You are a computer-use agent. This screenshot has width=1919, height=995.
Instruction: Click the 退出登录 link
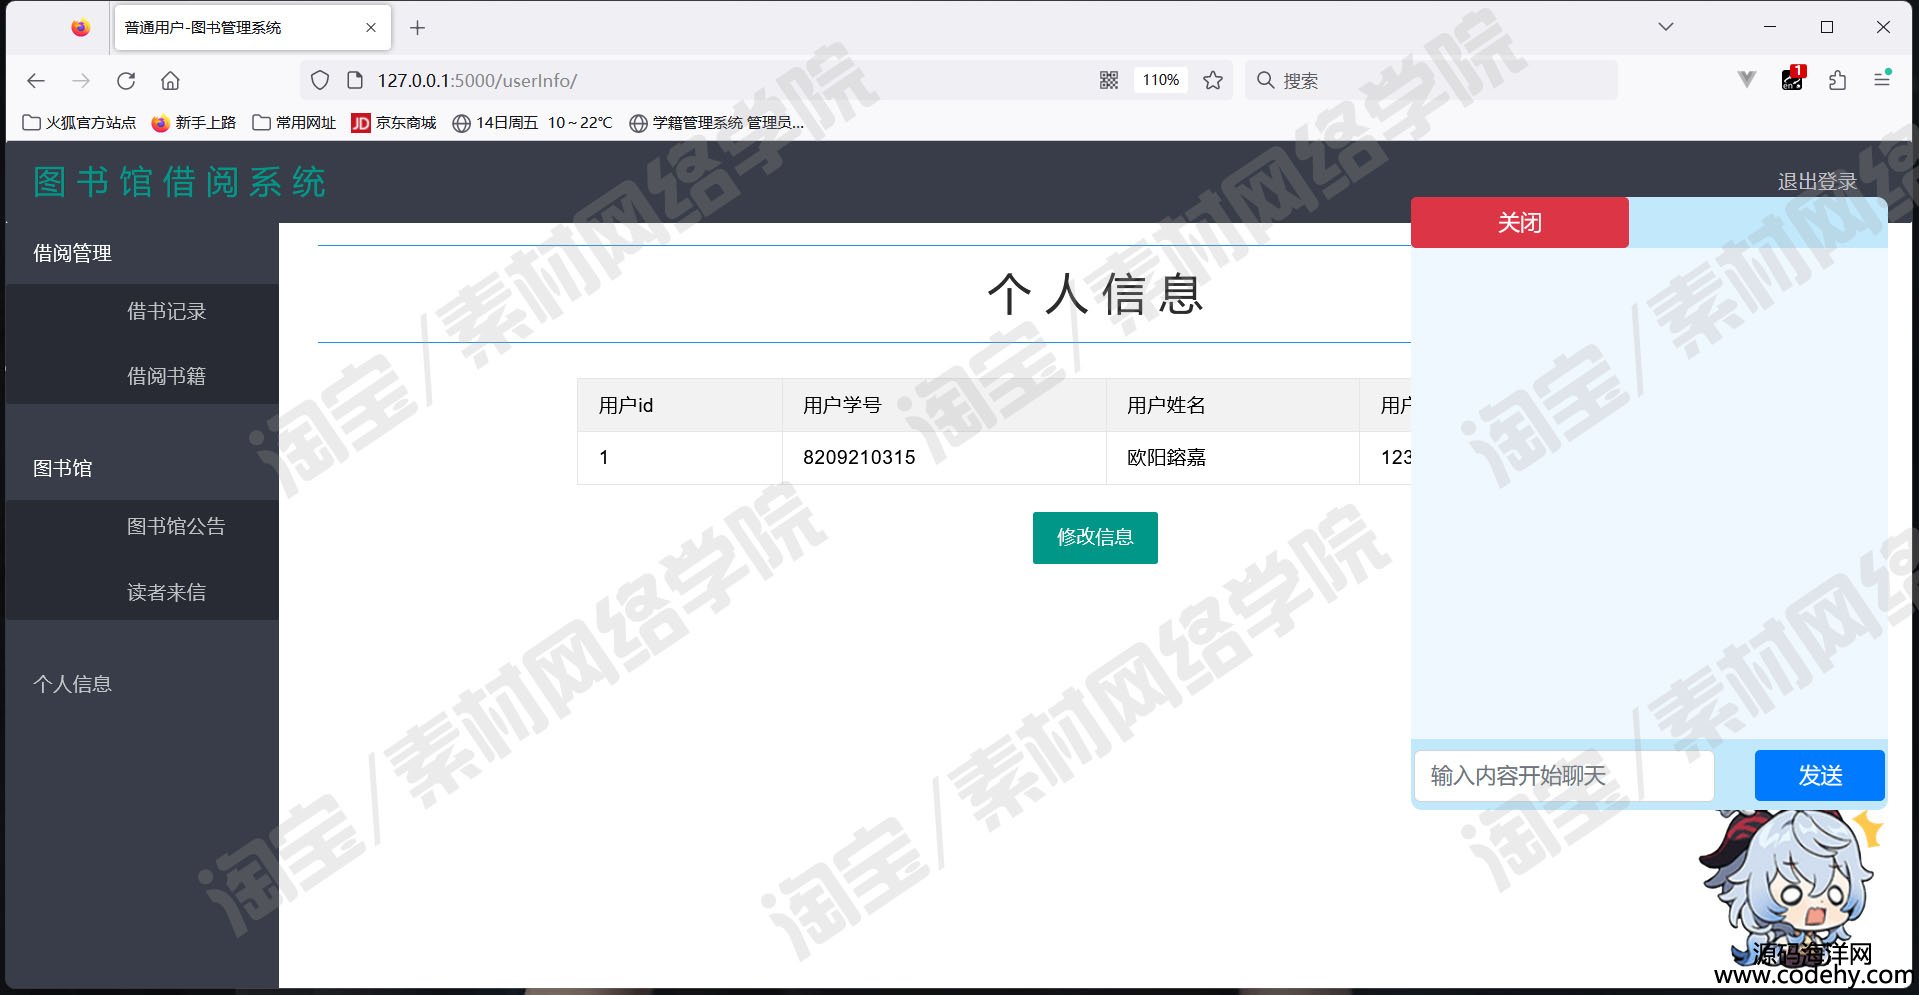pos(1817,182)
